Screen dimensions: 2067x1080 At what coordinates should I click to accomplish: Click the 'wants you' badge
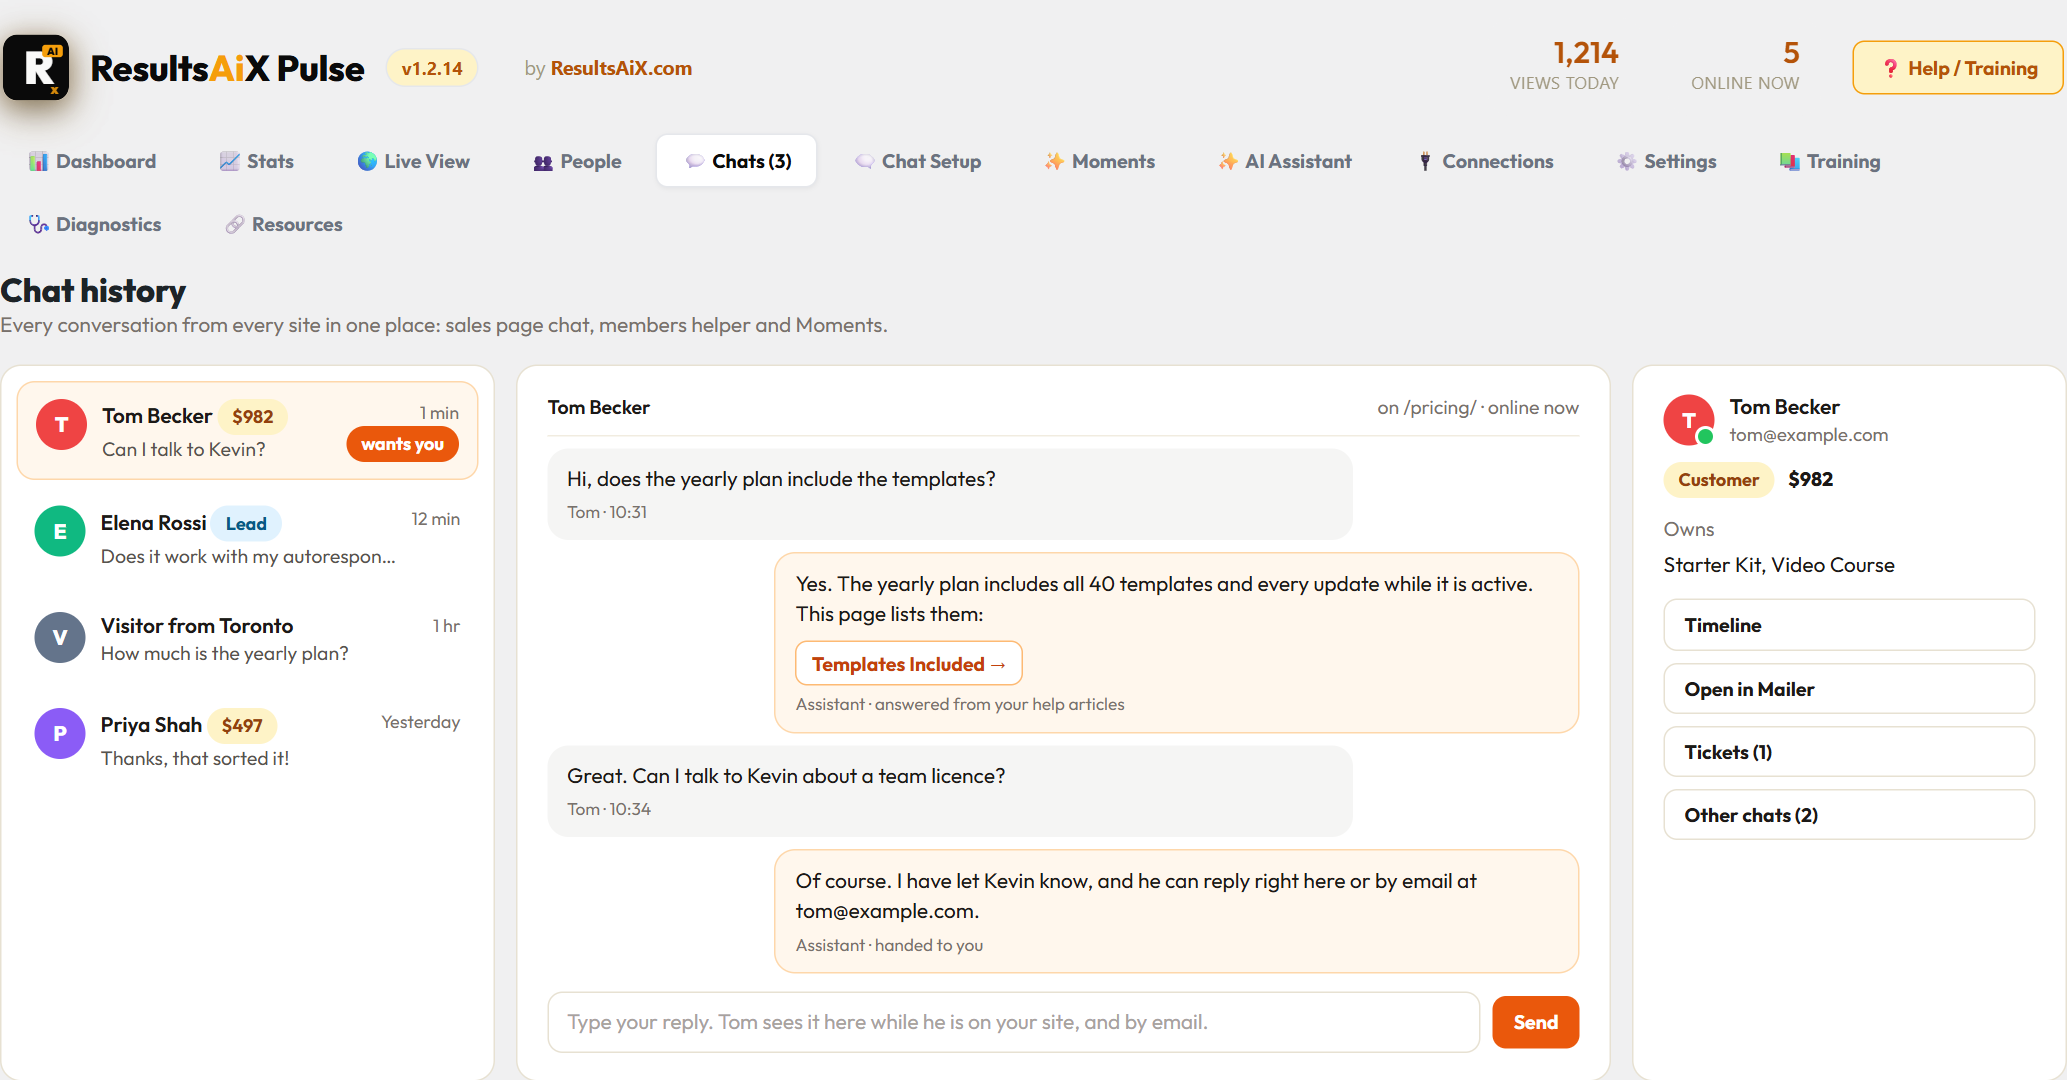tap(402, 444)
